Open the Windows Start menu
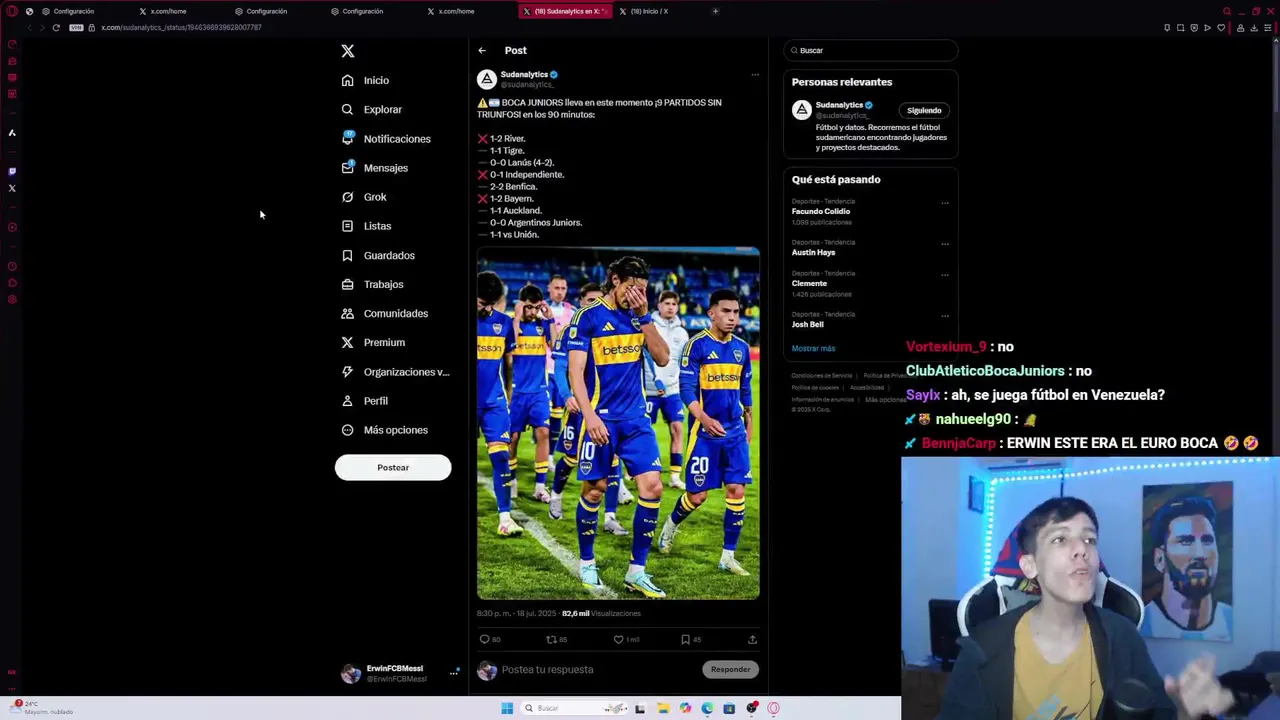Image resolution: width=1280 pixels, height=720 pixels. 507,708
